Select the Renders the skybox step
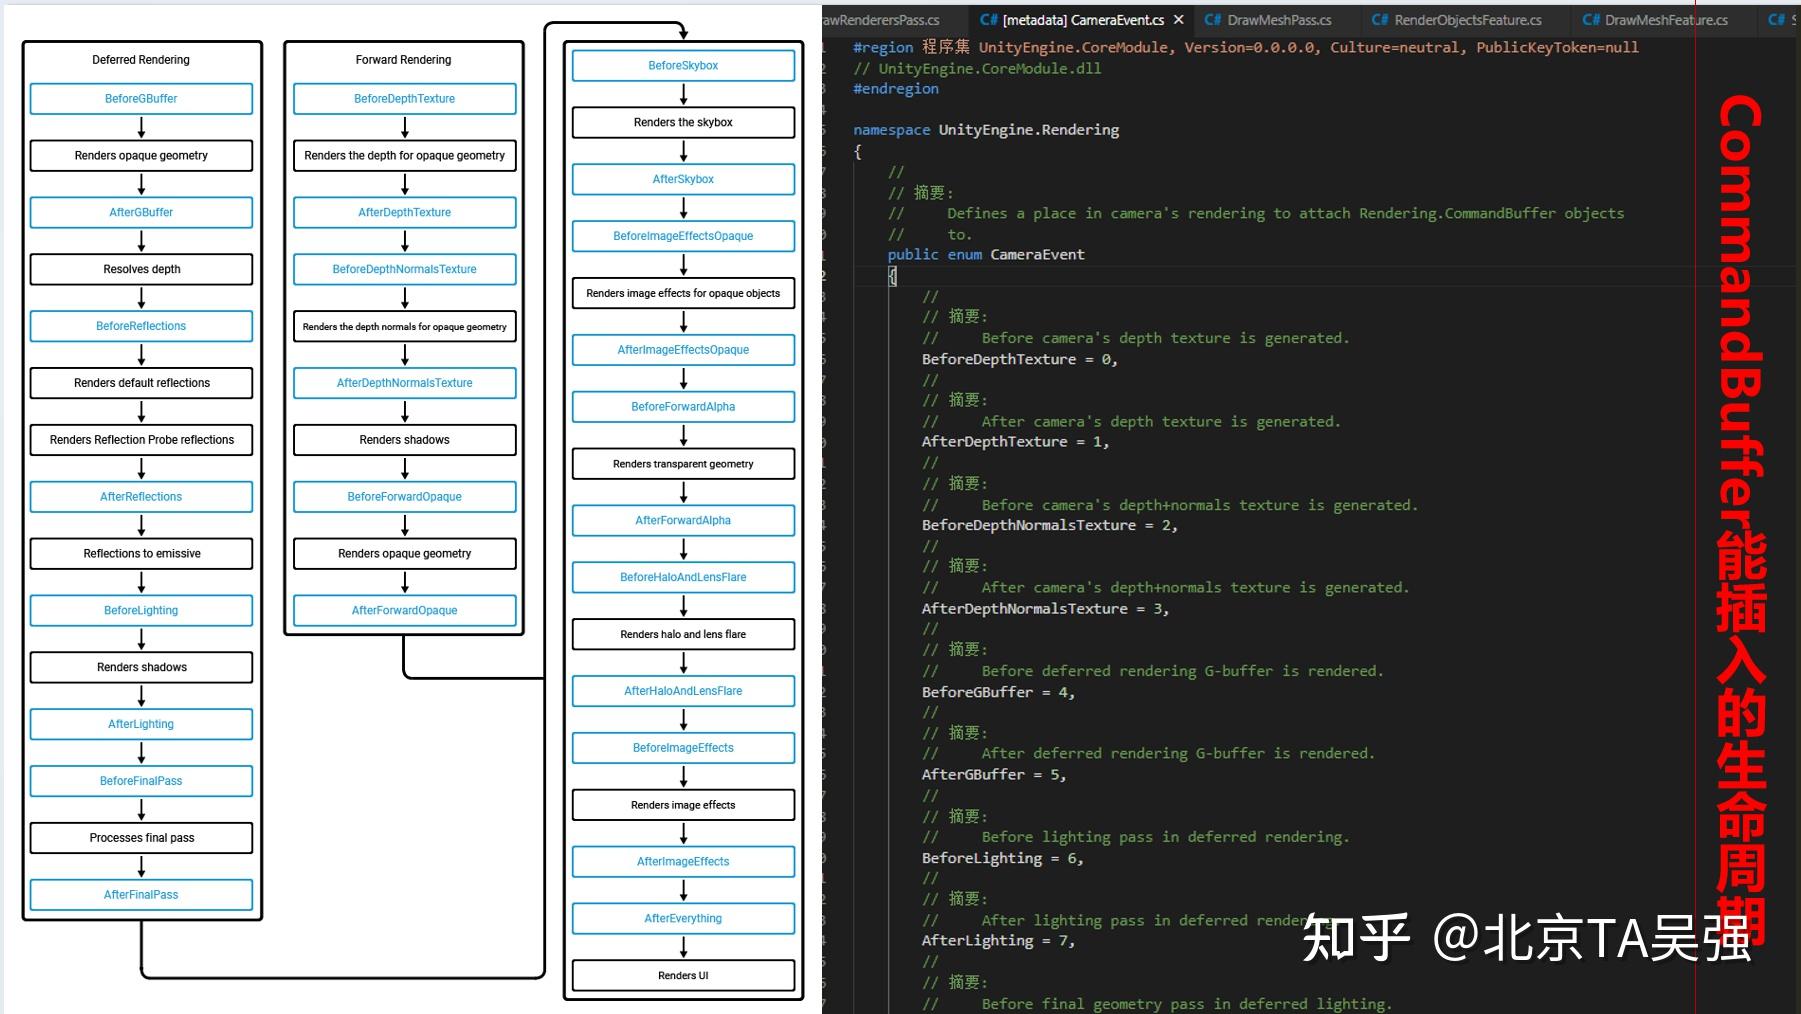The height and width of the screenshot is (1014, 1801). click(x=682, y=122)
